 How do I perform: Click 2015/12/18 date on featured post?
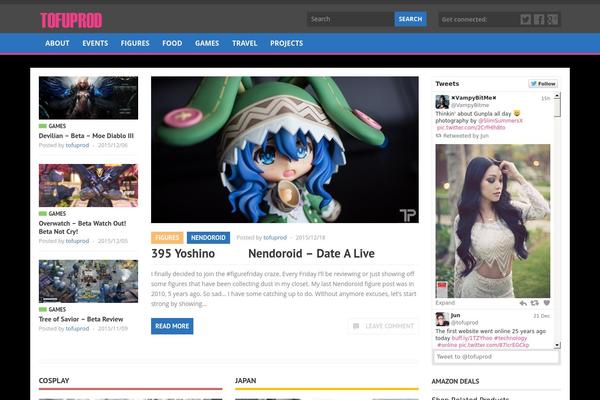tap(310, 238)
